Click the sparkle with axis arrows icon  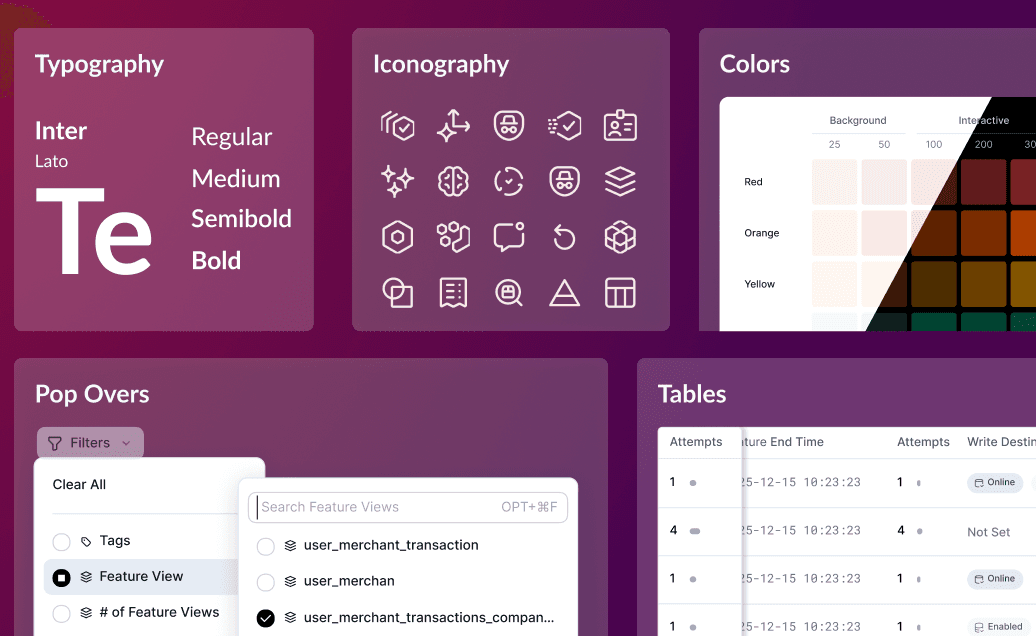453,125
